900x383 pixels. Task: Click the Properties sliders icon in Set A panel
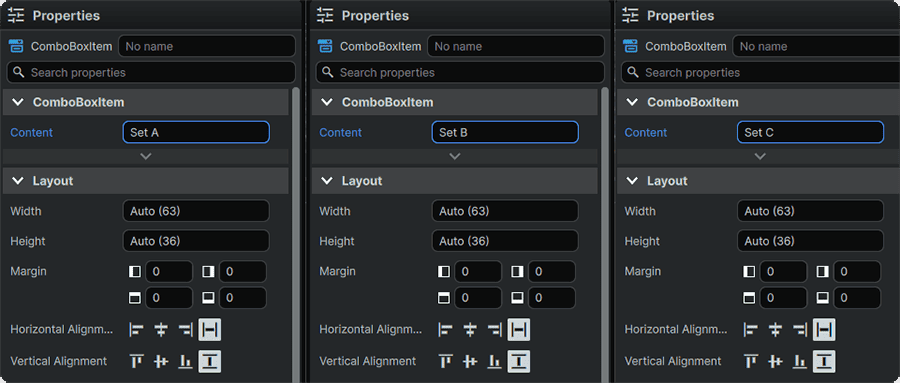point(16,16)
